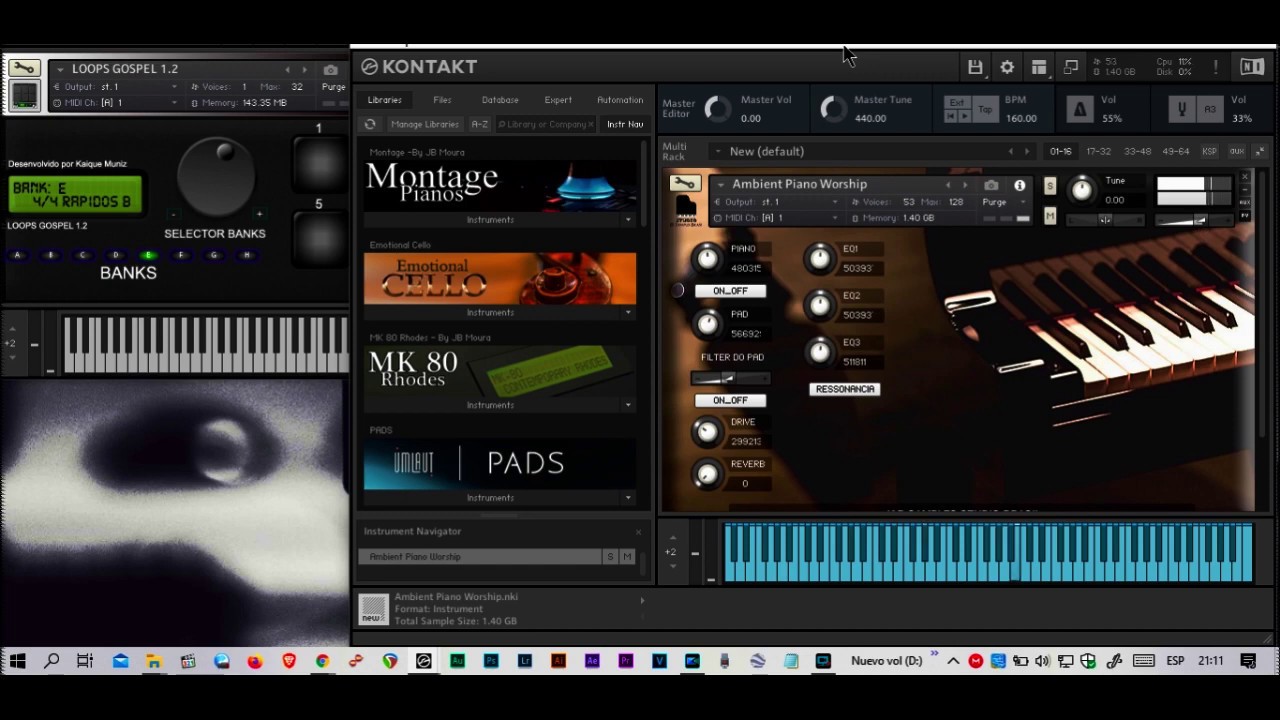The height and width of the screenshot is (720, 1280).
Task: Toggle Ext sync in BPM section
Action: 957,102
